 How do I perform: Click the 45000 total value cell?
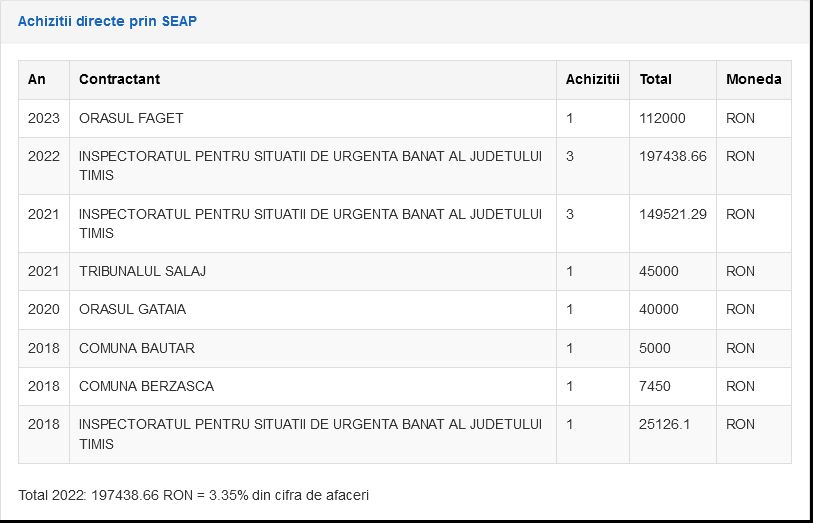pyautogui.click(x=659, y=271)
